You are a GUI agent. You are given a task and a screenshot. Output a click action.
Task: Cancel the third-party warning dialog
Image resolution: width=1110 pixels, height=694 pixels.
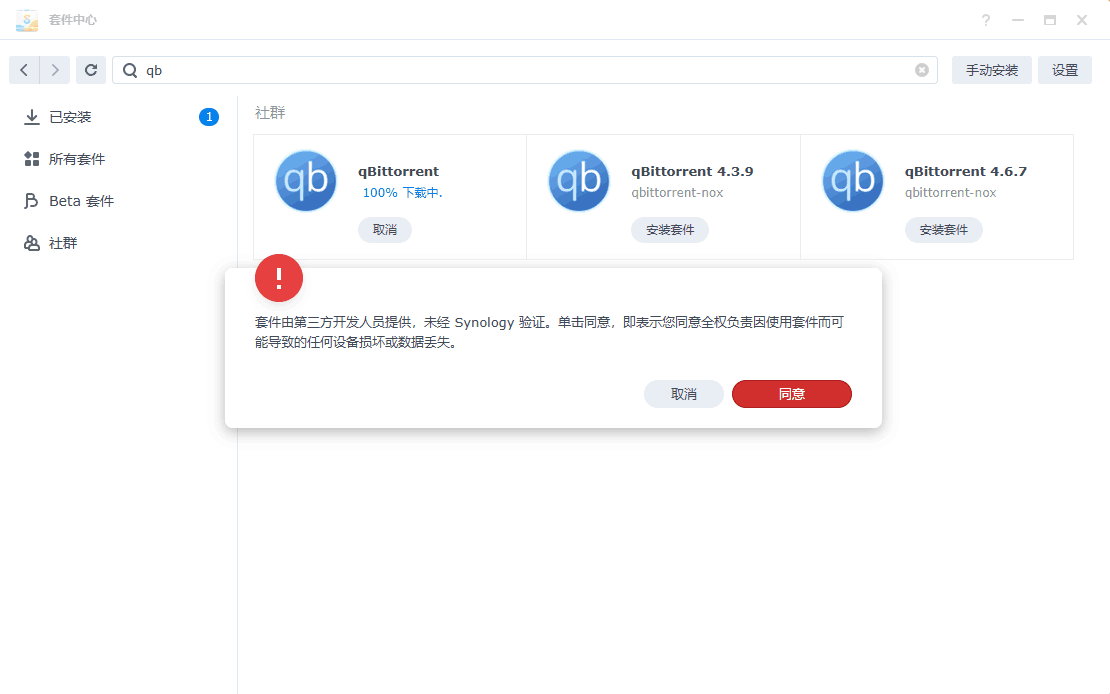[684, 394]
